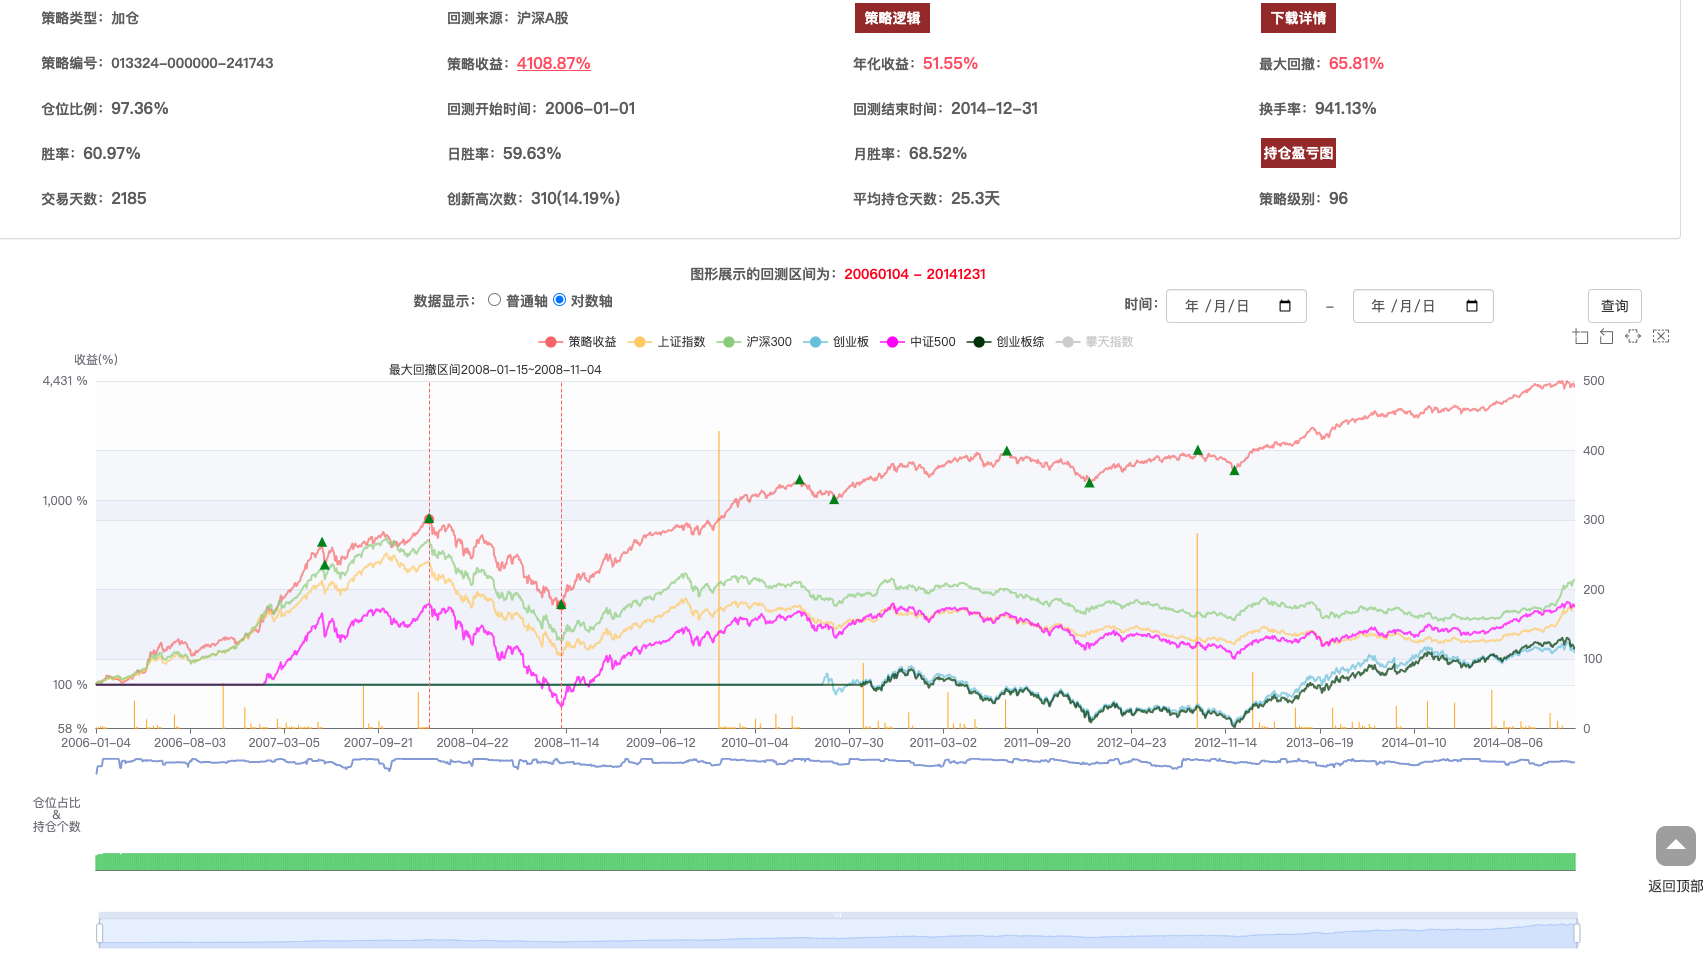Click the clear selection icon with X

coord(1661,336)
